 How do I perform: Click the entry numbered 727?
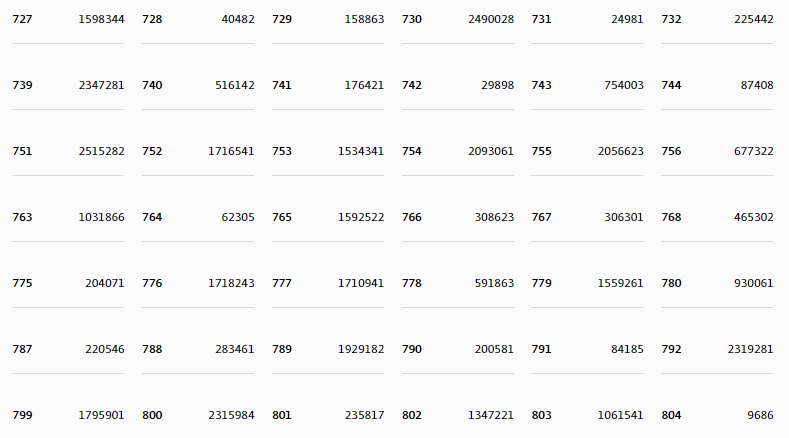pyautogui.click(x=68, y=20)
